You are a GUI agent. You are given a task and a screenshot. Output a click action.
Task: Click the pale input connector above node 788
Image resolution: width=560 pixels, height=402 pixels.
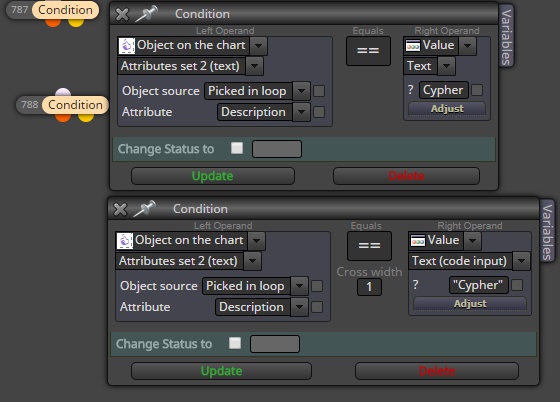(x=63, y=92)
